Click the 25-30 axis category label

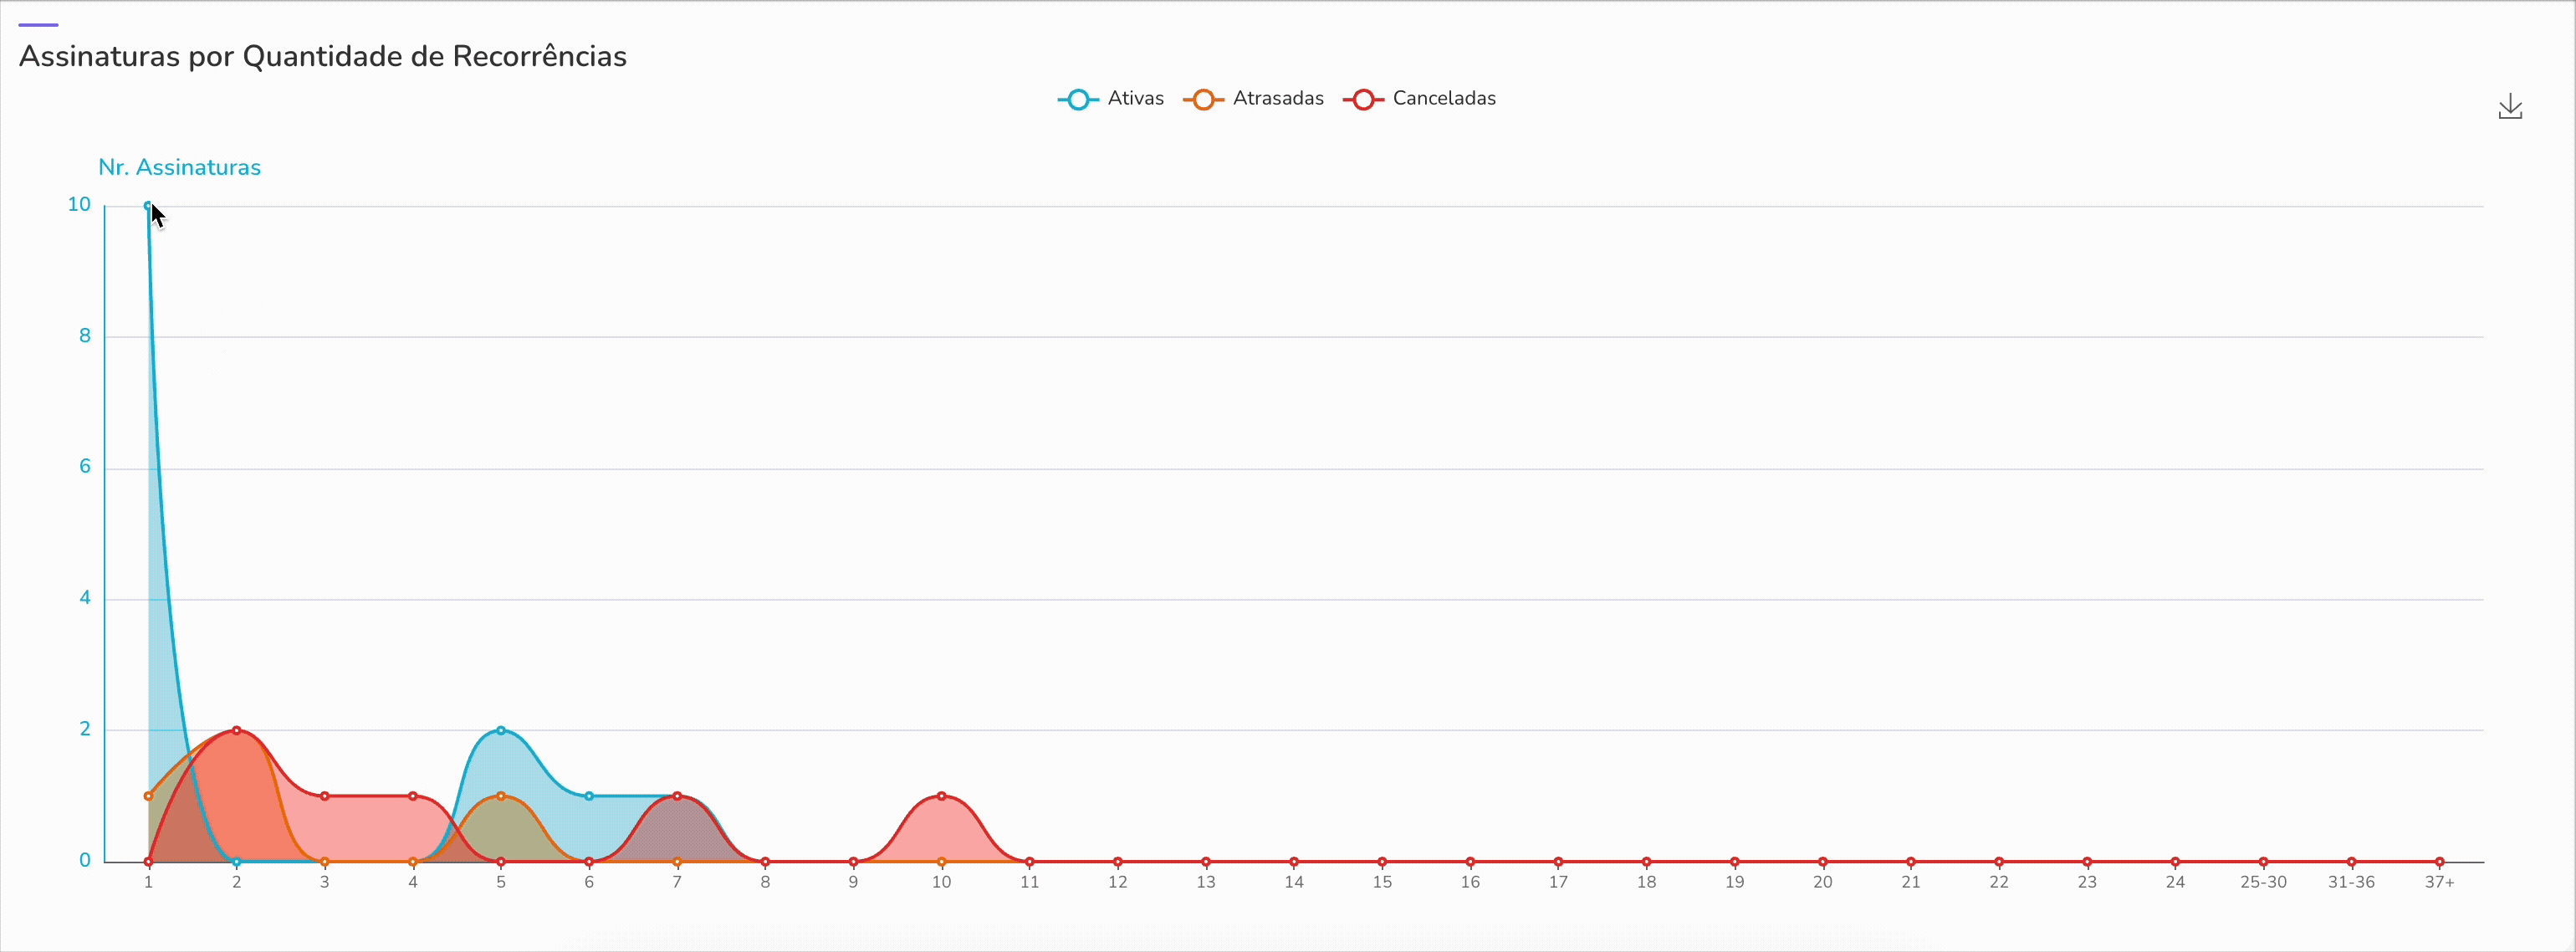2263,882
